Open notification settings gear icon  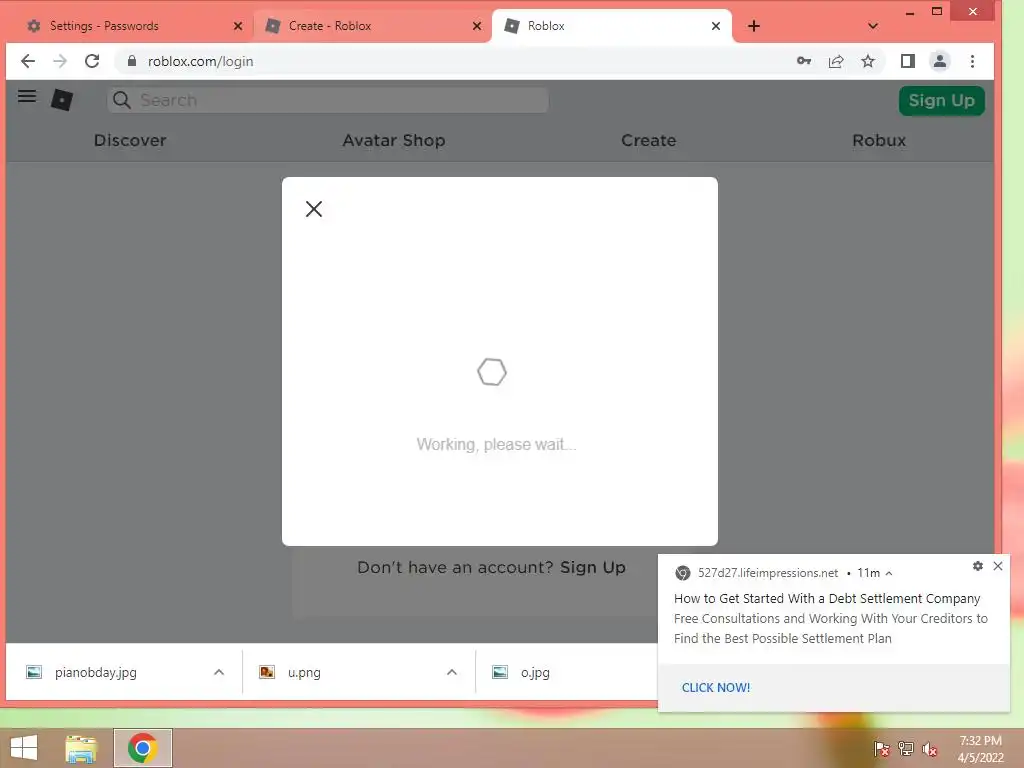(x=978, y=566)
